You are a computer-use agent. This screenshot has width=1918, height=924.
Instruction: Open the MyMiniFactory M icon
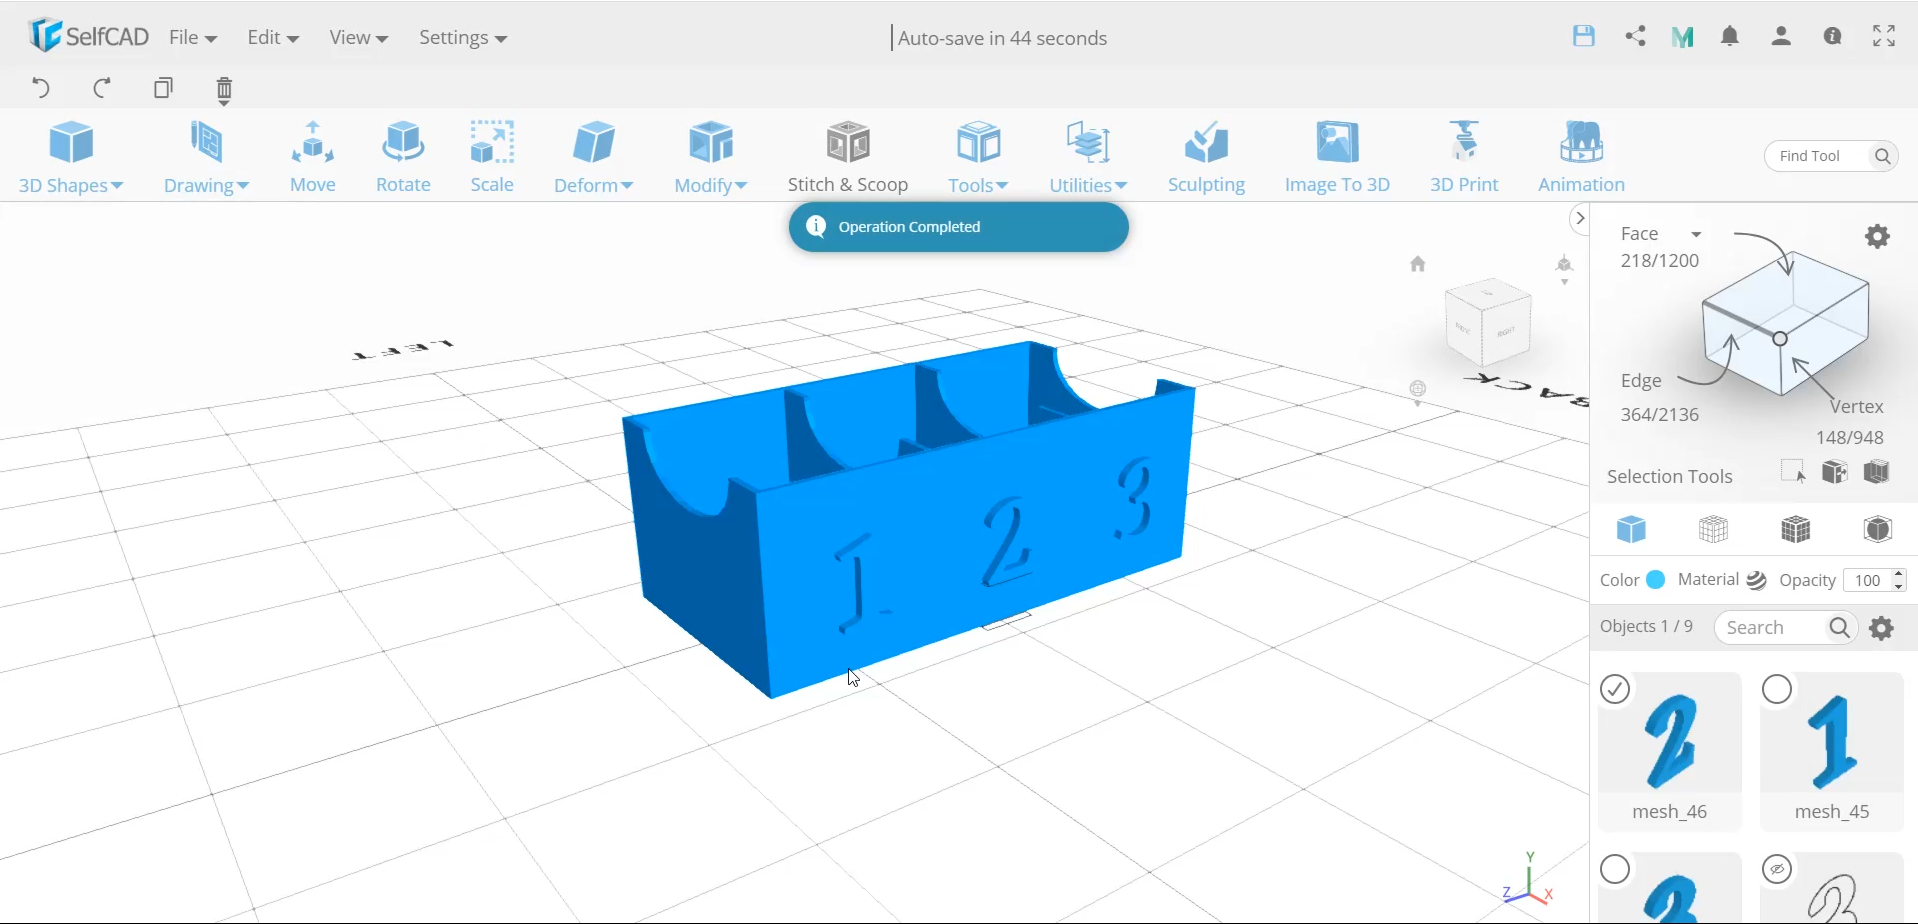click(1683, 37)
